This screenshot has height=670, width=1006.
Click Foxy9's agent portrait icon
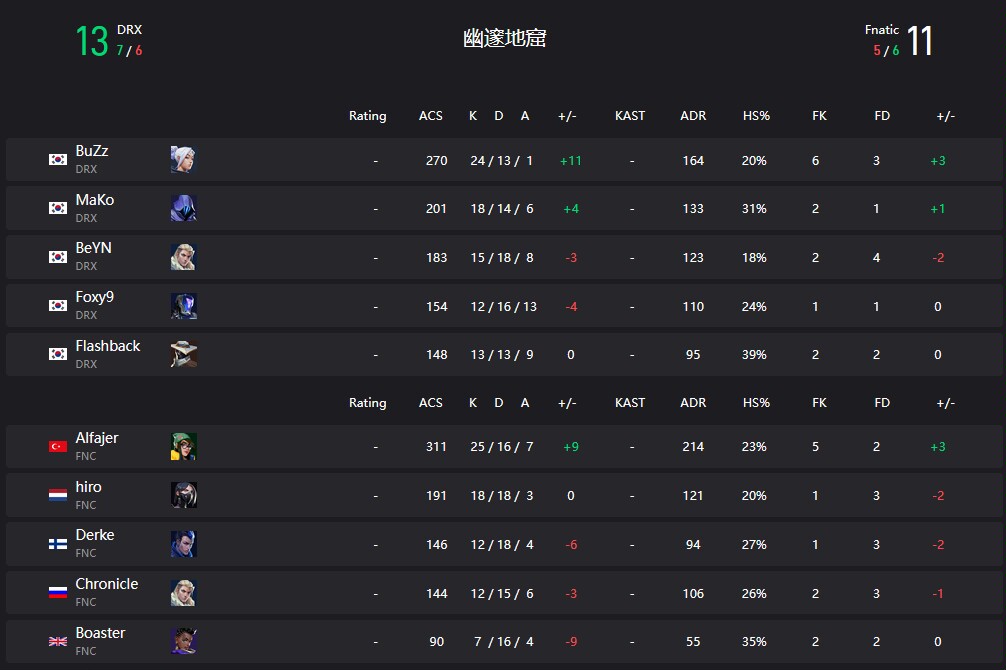click(183, 306)
